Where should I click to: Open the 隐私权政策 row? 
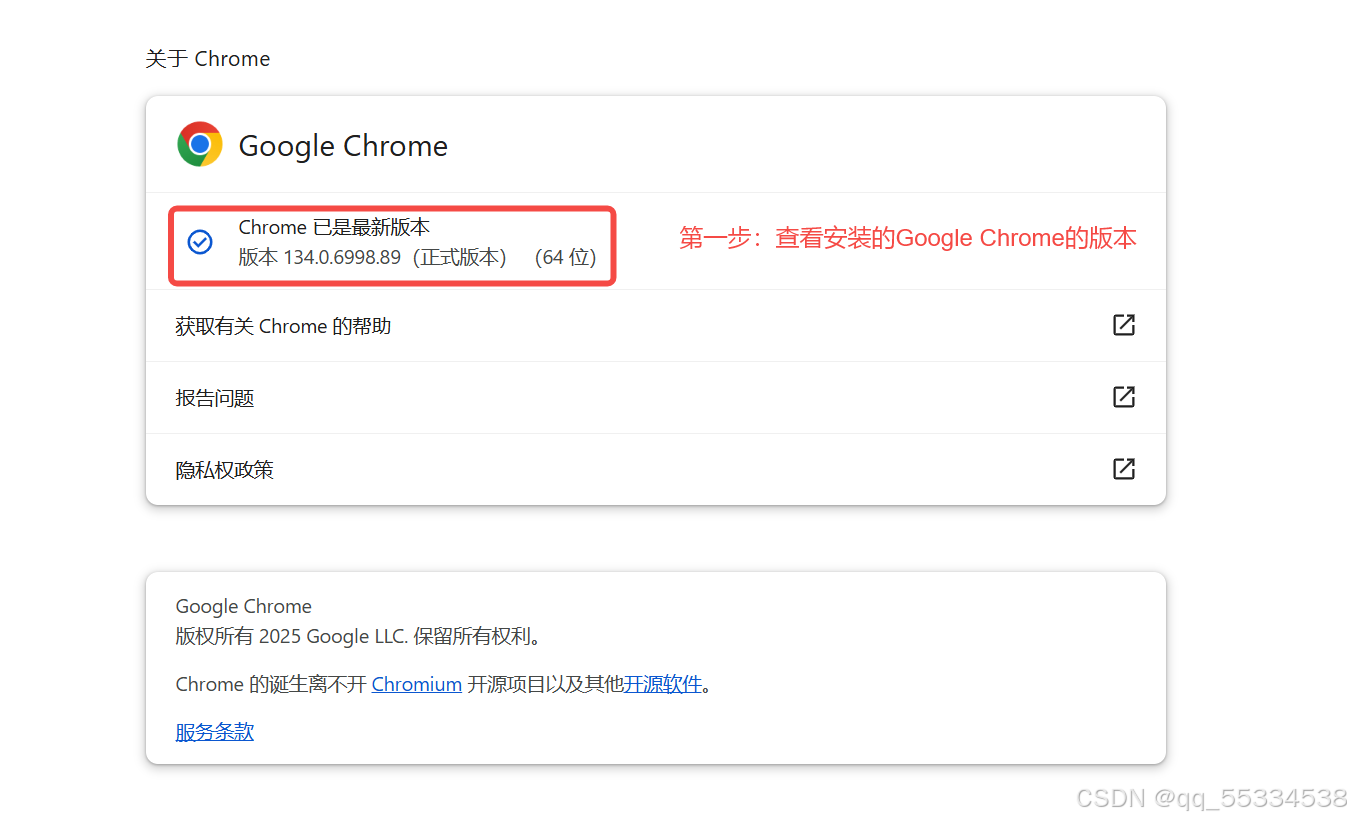(x=656, y=470)
